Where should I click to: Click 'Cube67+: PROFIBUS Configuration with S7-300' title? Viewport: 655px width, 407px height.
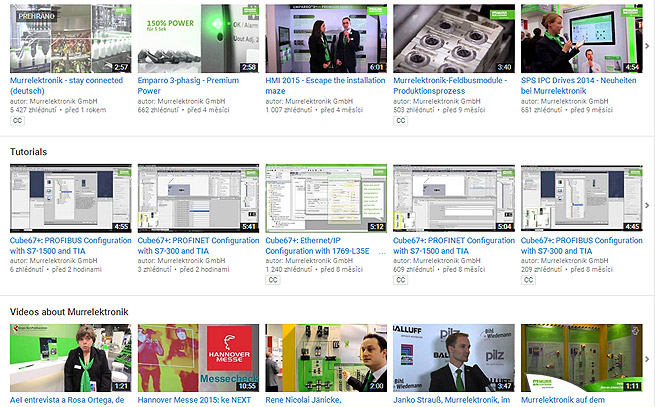click(x=582, y=246)
